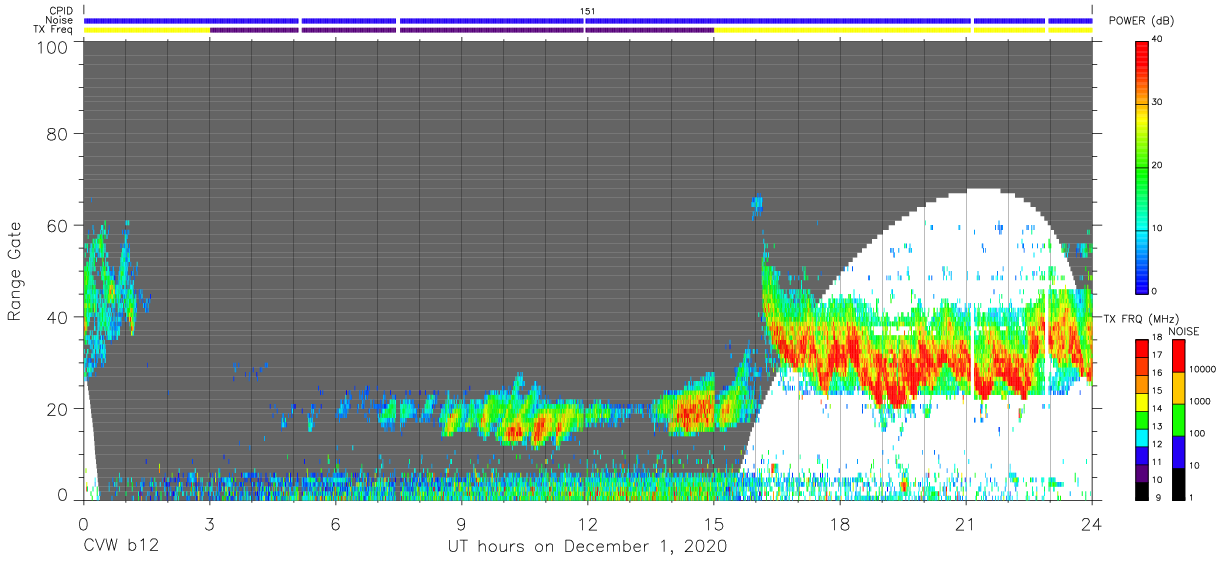The width and height of the screenshot is (1228, 567).
Task: Click the power colorbar tick label 20
Action: click(x=1158, y=166)
